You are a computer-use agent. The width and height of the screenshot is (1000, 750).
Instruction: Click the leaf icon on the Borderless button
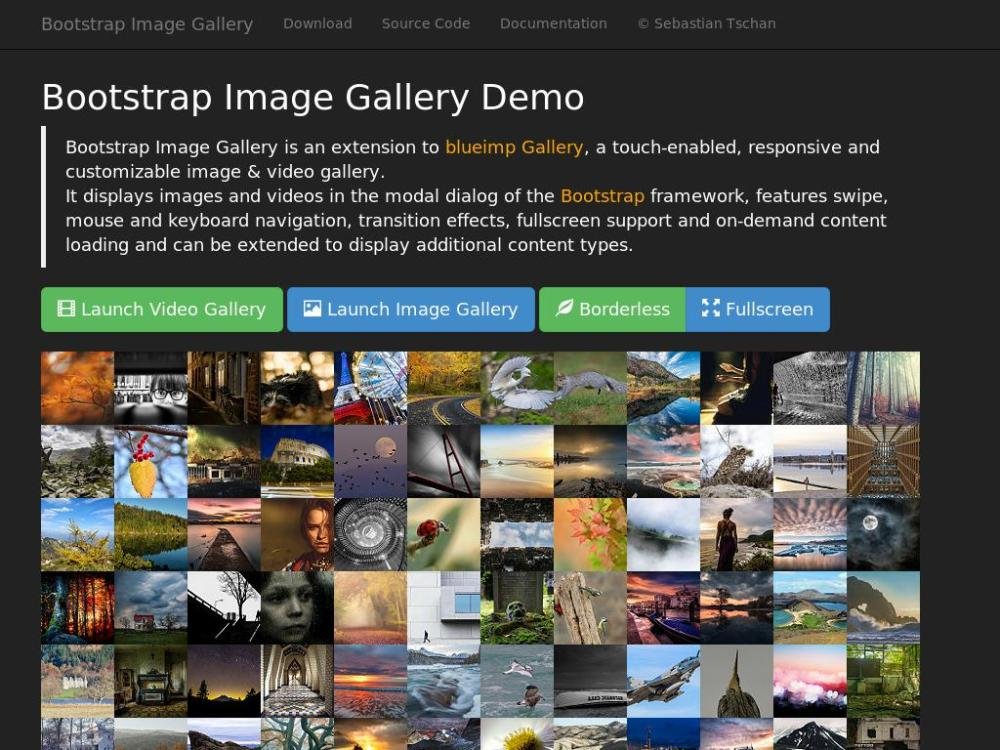[564, 309]
